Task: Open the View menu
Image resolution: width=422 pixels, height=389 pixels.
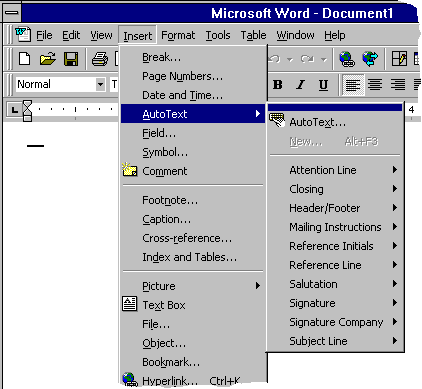Action: [x=101, y=35]
